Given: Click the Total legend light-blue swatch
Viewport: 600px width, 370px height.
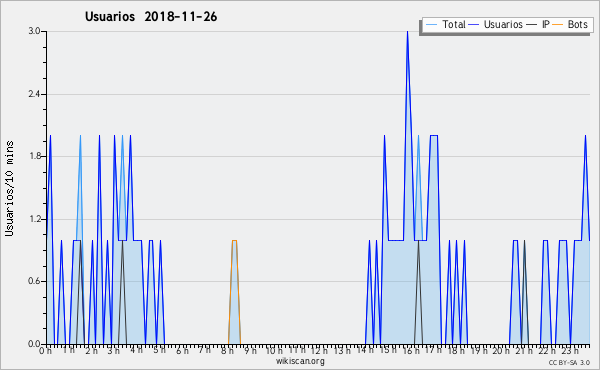Looking at the screenshot, I should pos(431,25).
